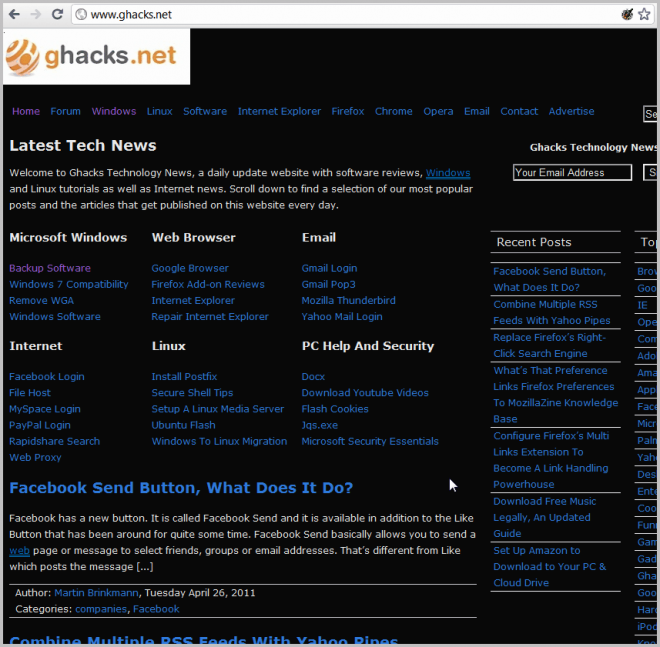
Task: Click the browser forward arrow
Action: point(36,14)
